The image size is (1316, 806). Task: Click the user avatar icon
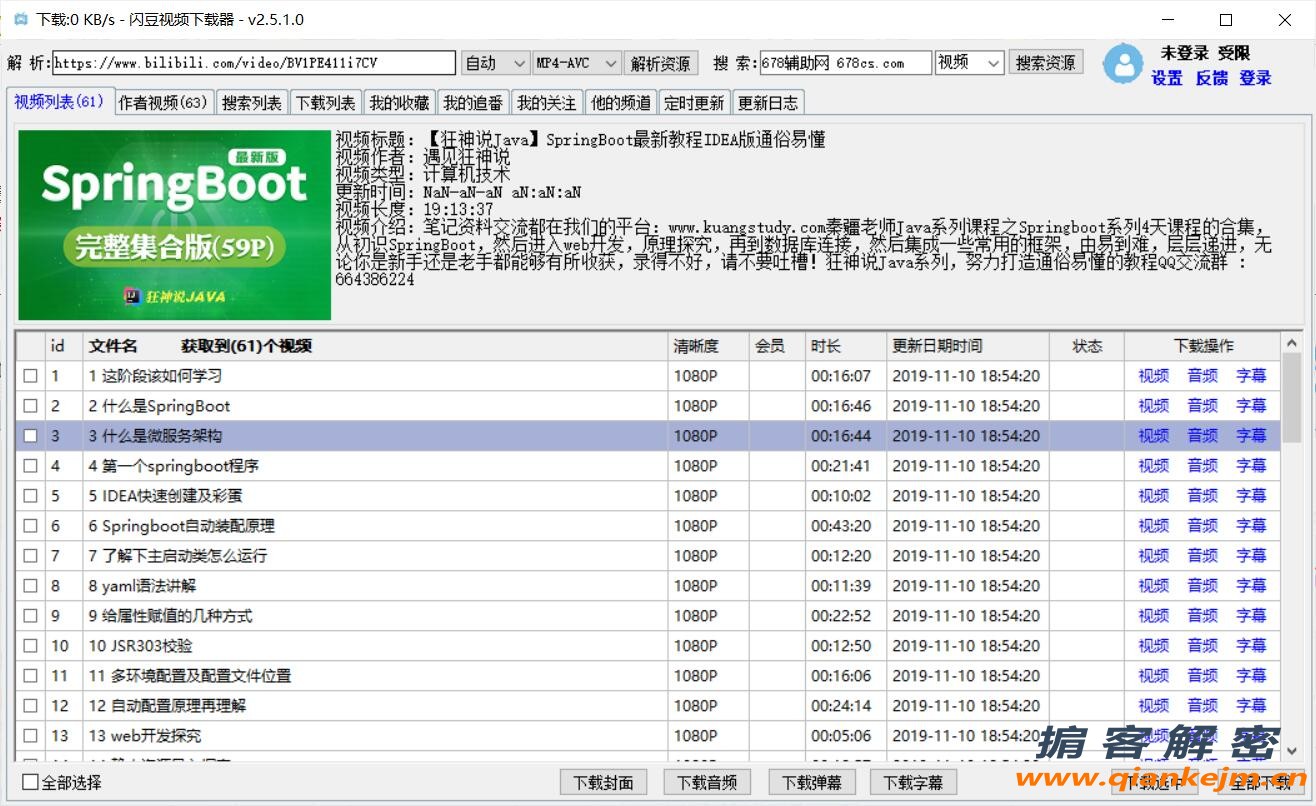coord(1123,64)
